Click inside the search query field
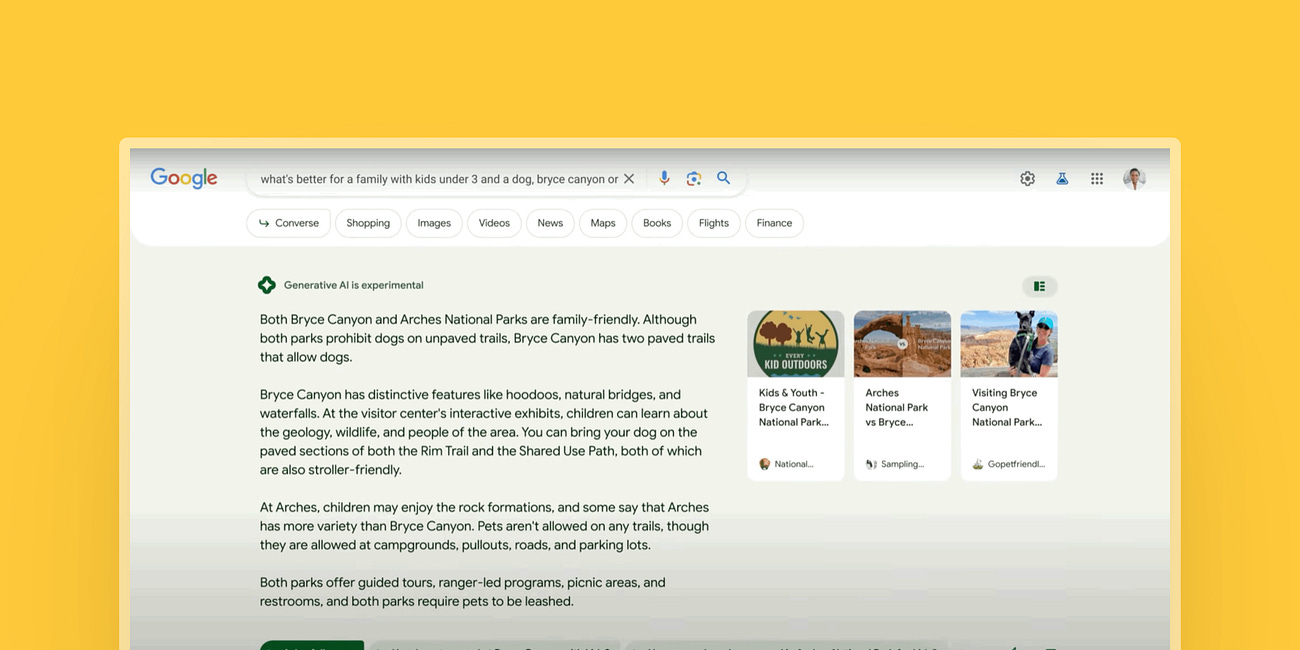 coord(439,179)
